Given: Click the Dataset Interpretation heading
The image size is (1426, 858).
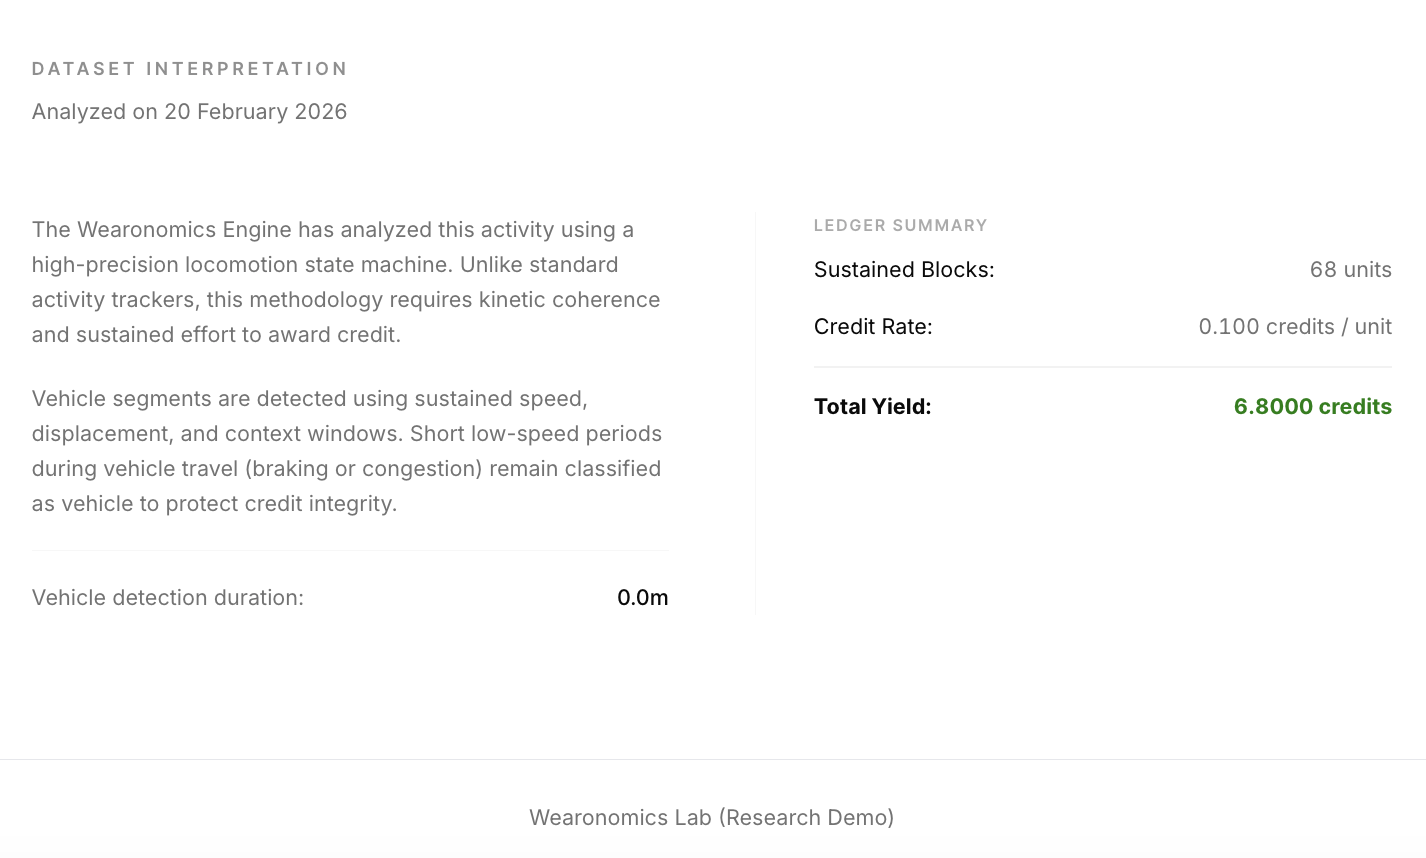Looking at the screenshot, I should click(190, 69).
